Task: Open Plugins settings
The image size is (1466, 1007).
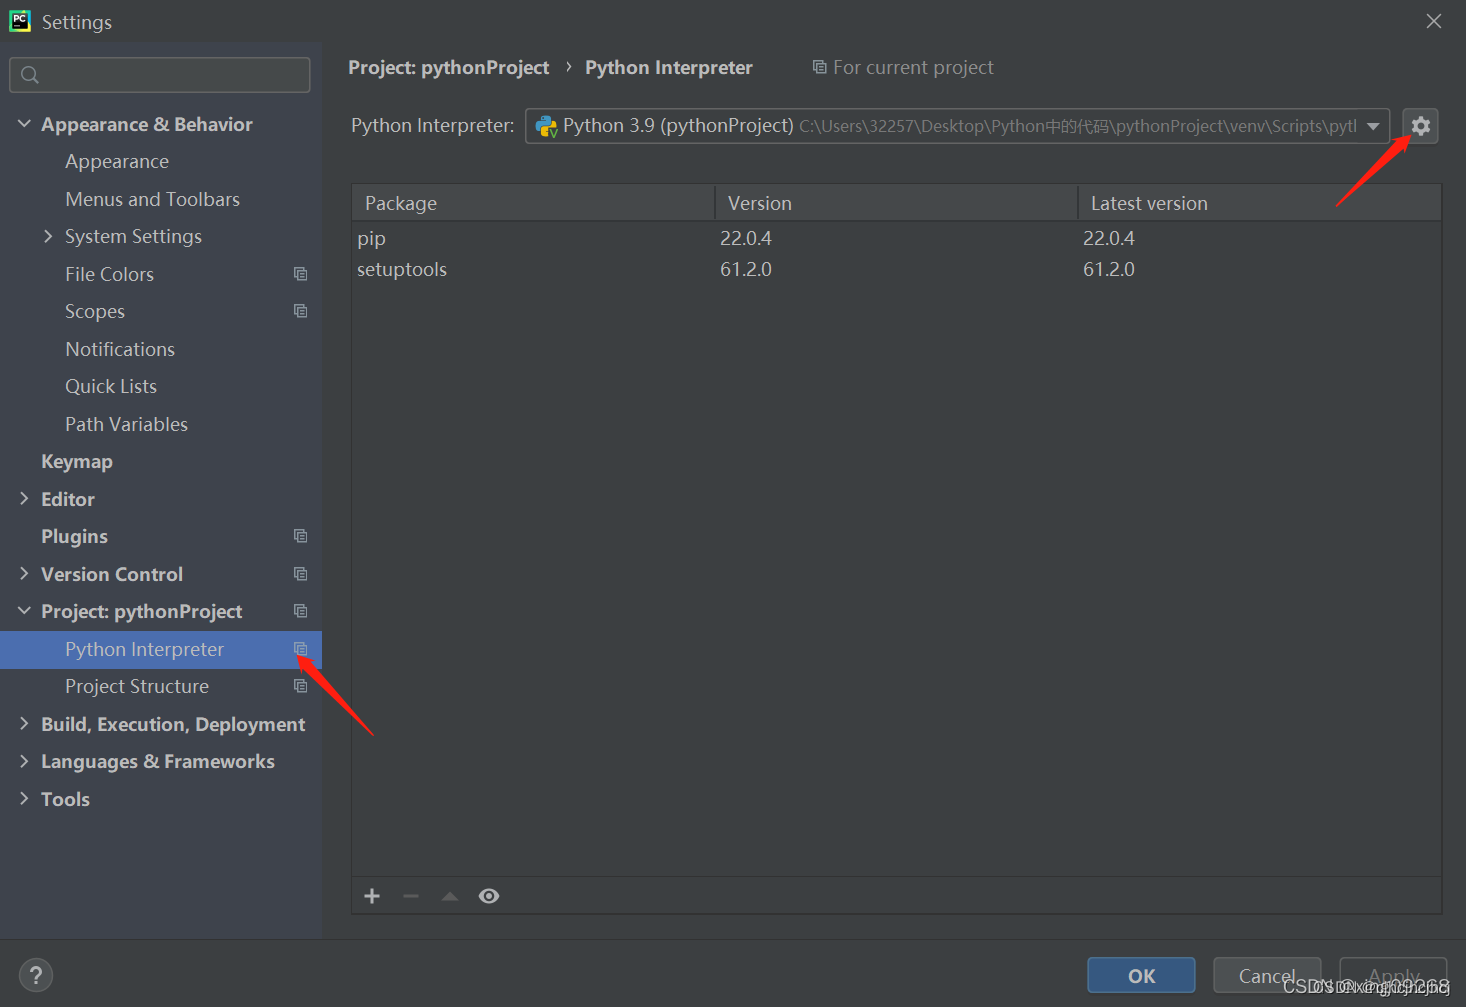Action: point(74,536)
